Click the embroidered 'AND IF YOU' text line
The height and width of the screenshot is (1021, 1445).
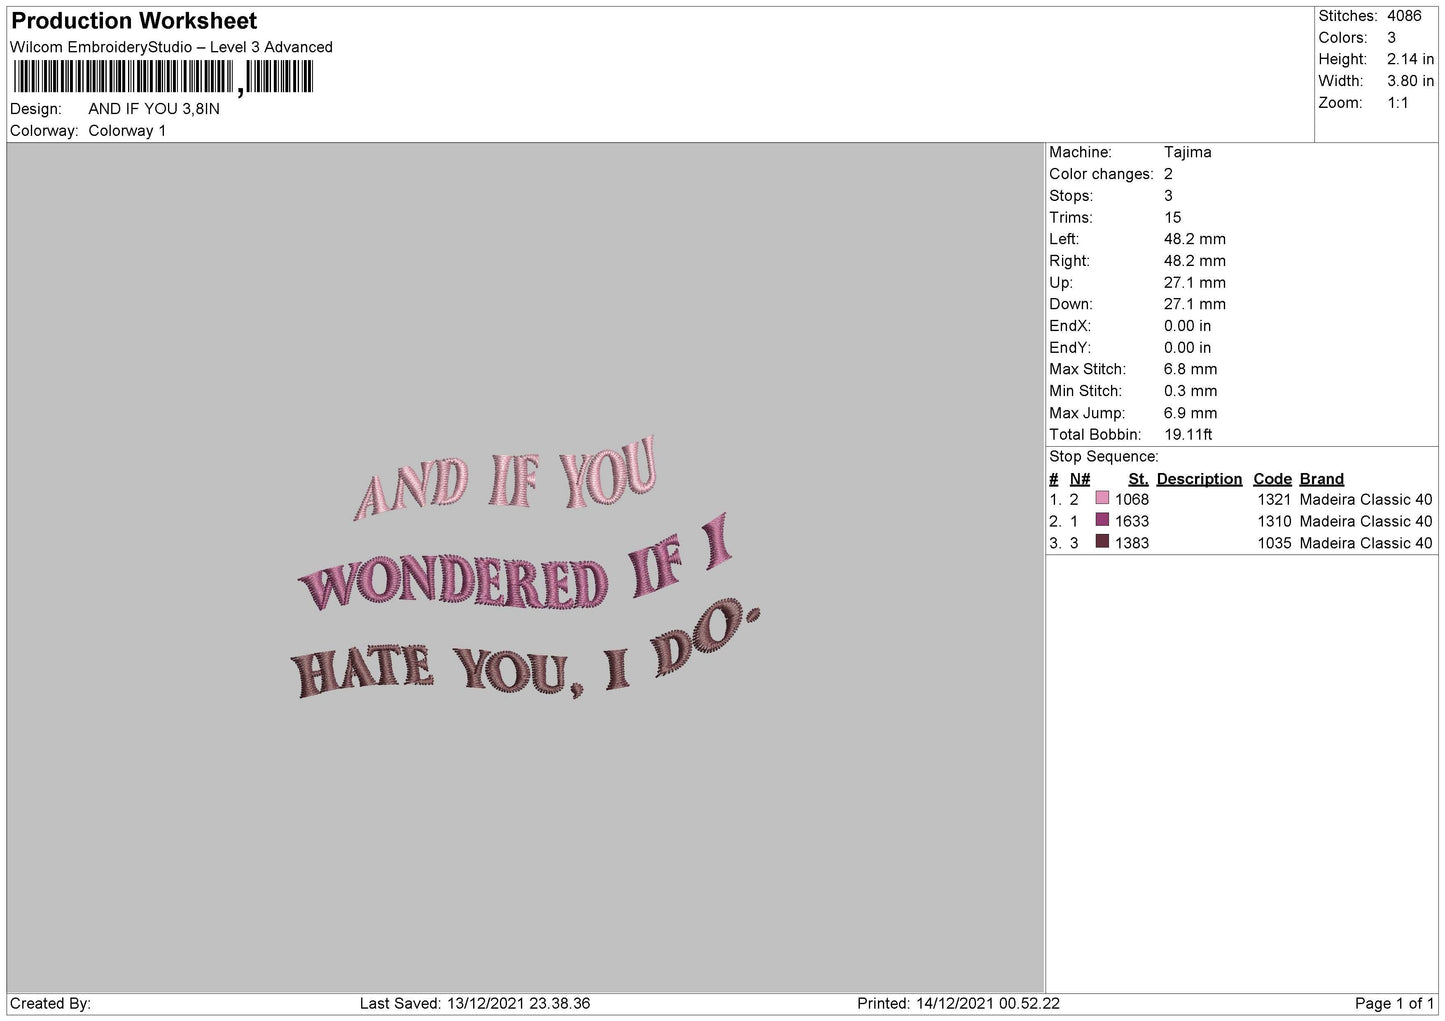[506, 478]
